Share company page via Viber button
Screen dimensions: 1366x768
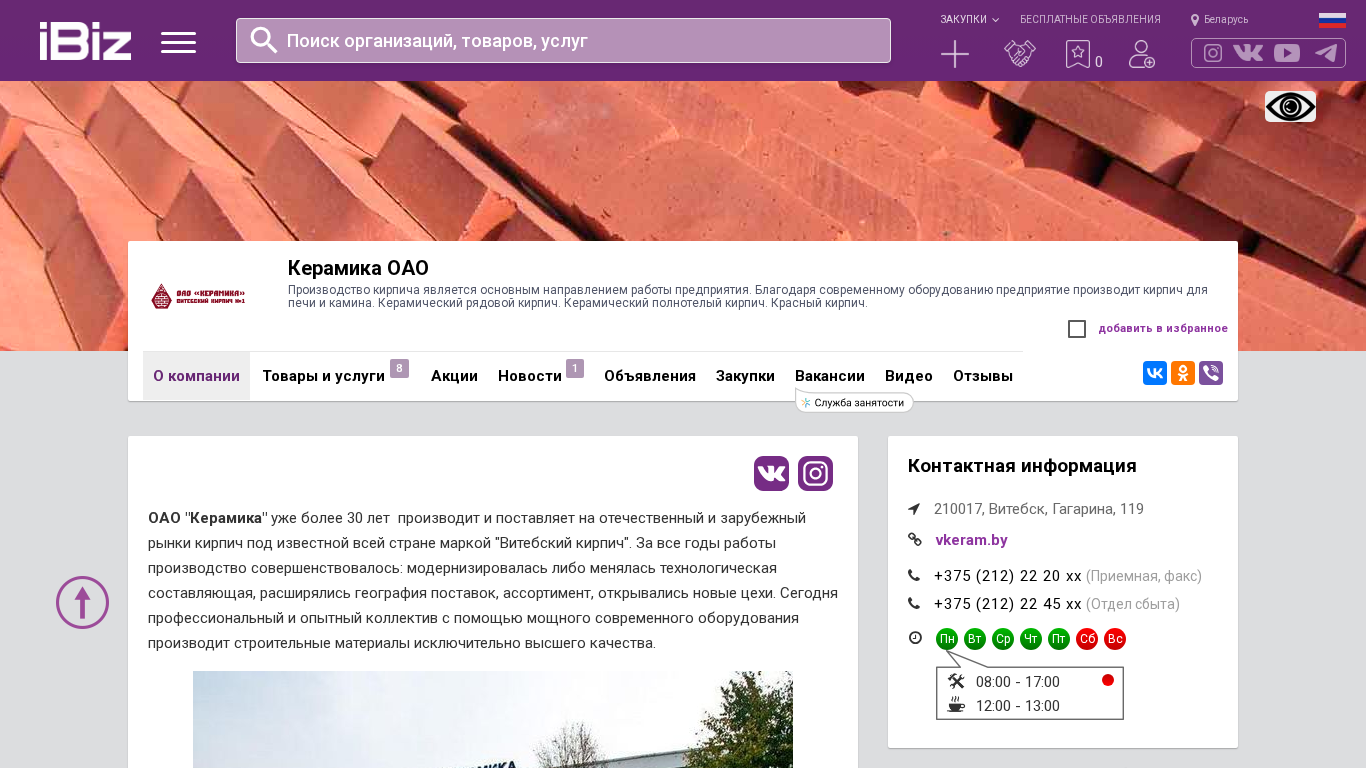coord(1211,373)
